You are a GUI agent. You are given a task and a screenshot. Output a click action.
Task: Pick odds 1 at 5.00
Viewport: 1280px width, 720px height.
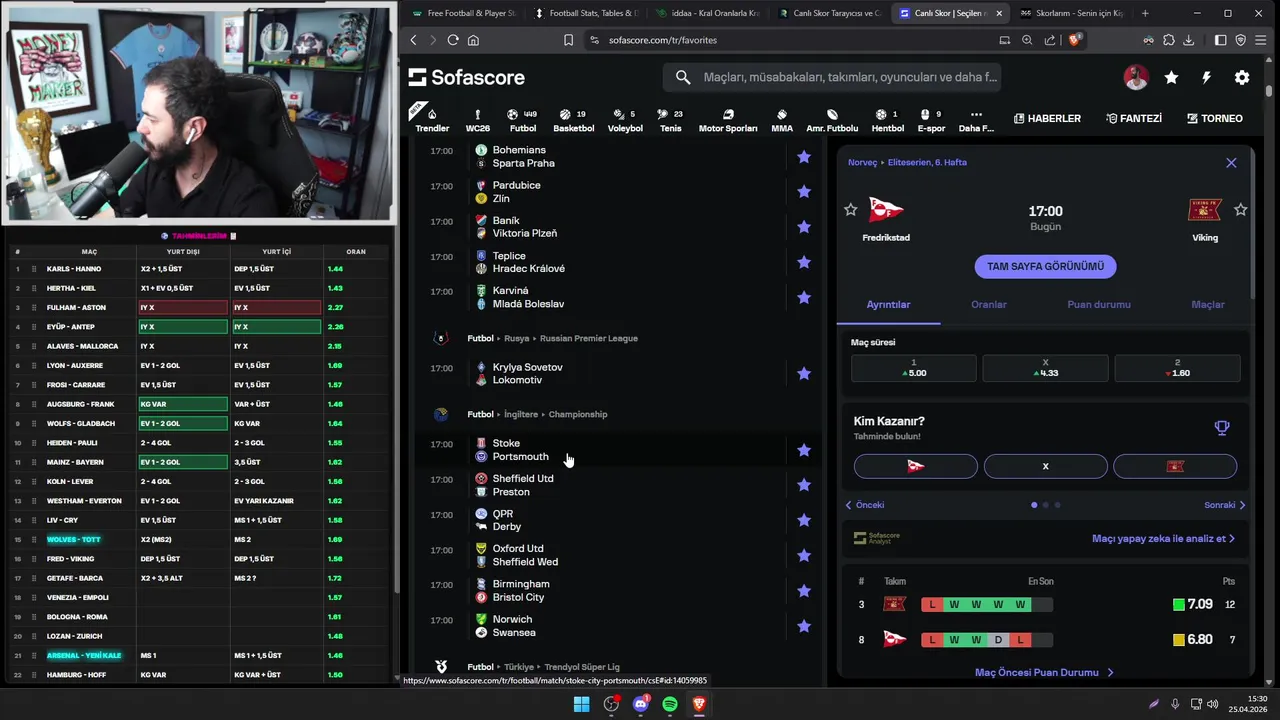[914, 368]
